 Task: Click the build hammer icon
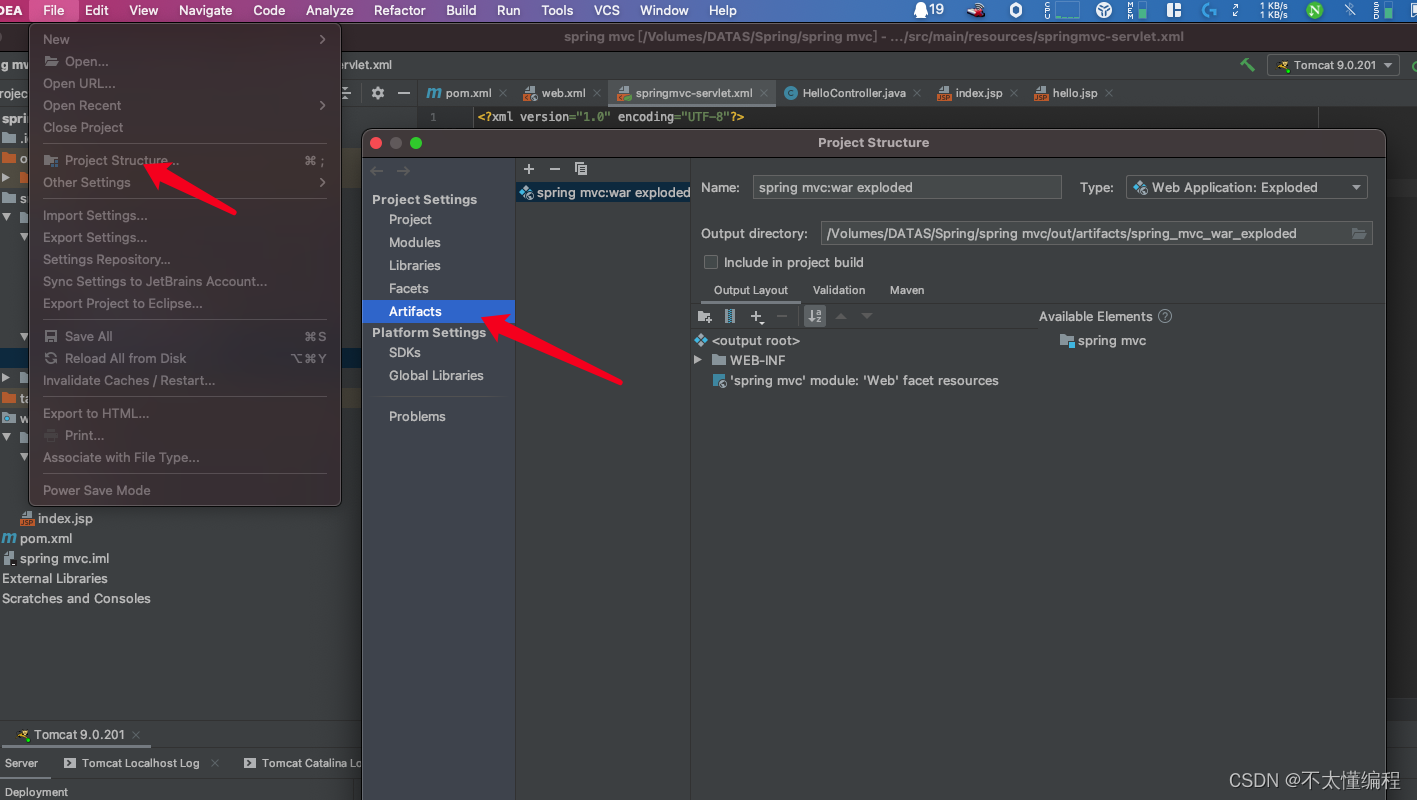(x=1247, y=65)
